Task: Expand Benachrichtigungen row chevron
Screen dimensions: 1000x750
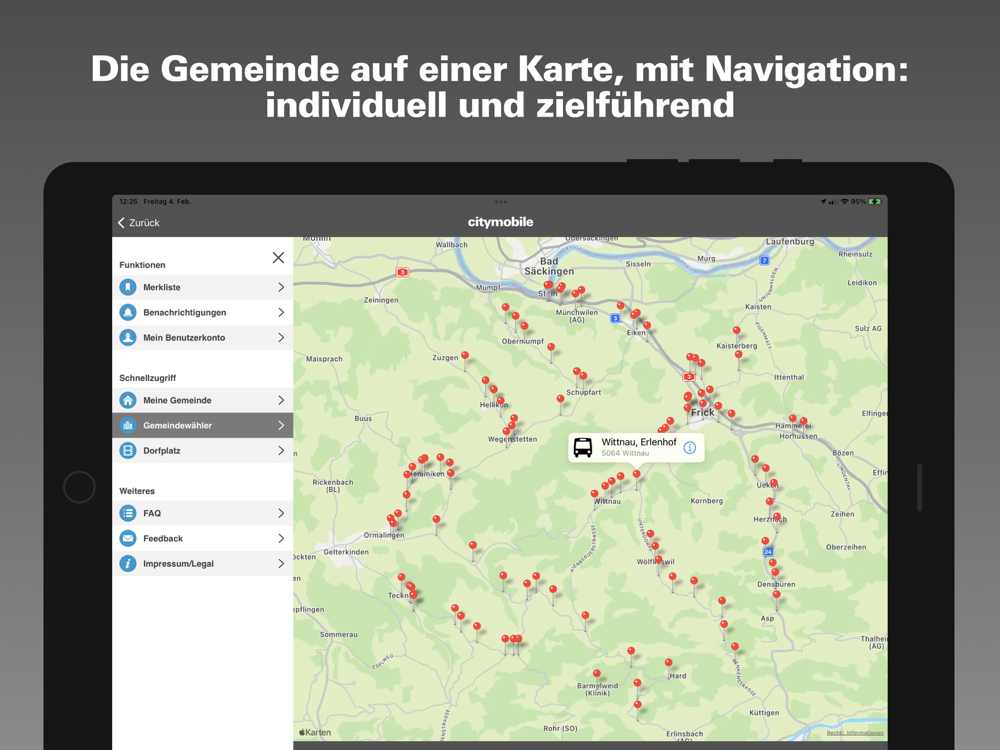Action: coord(281,312)
